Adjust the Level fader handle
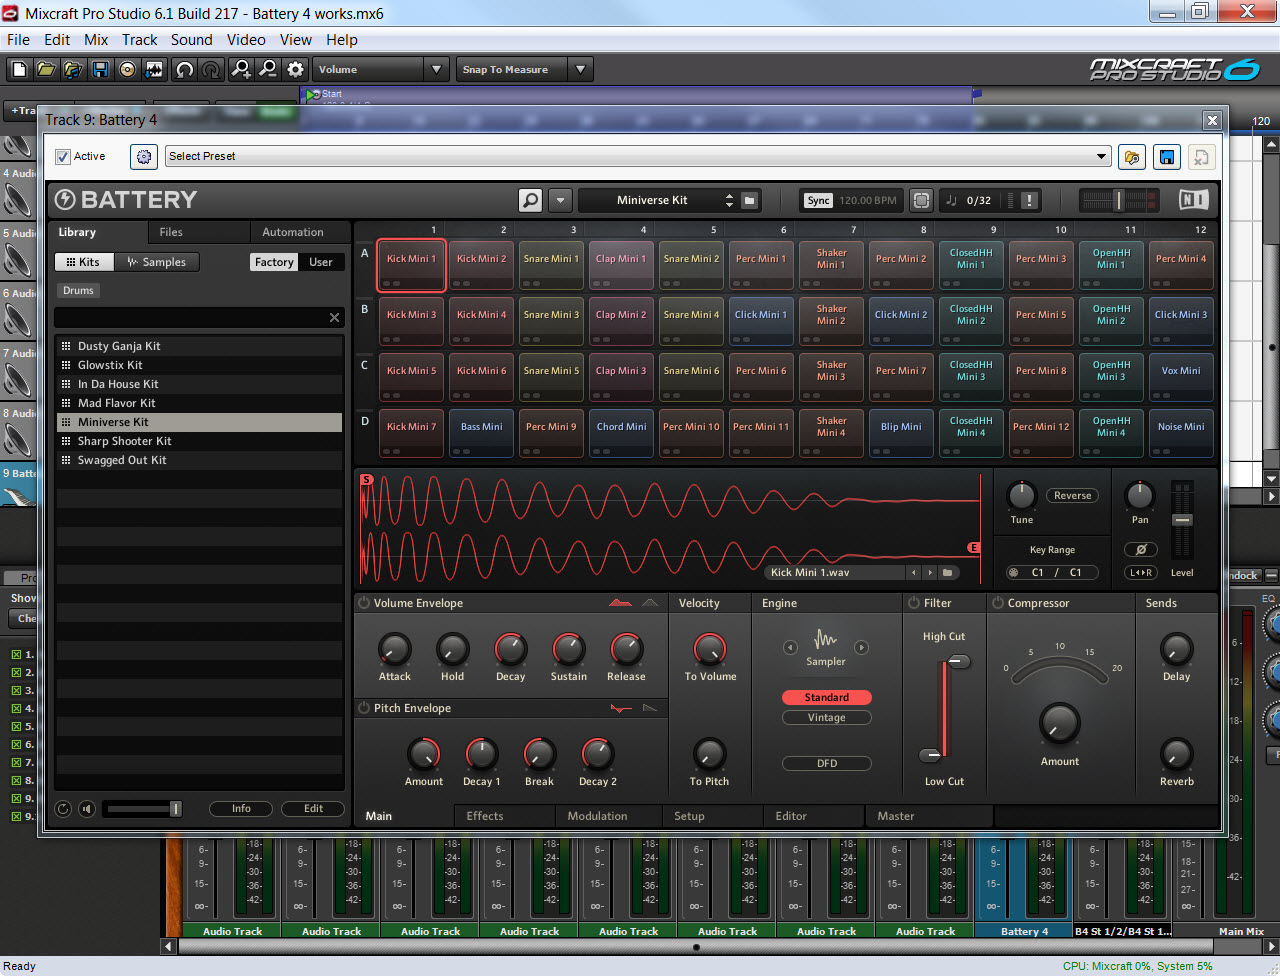Viewport: 1280px width, 976px height. pyautogui.click(x=1182, y=520)
